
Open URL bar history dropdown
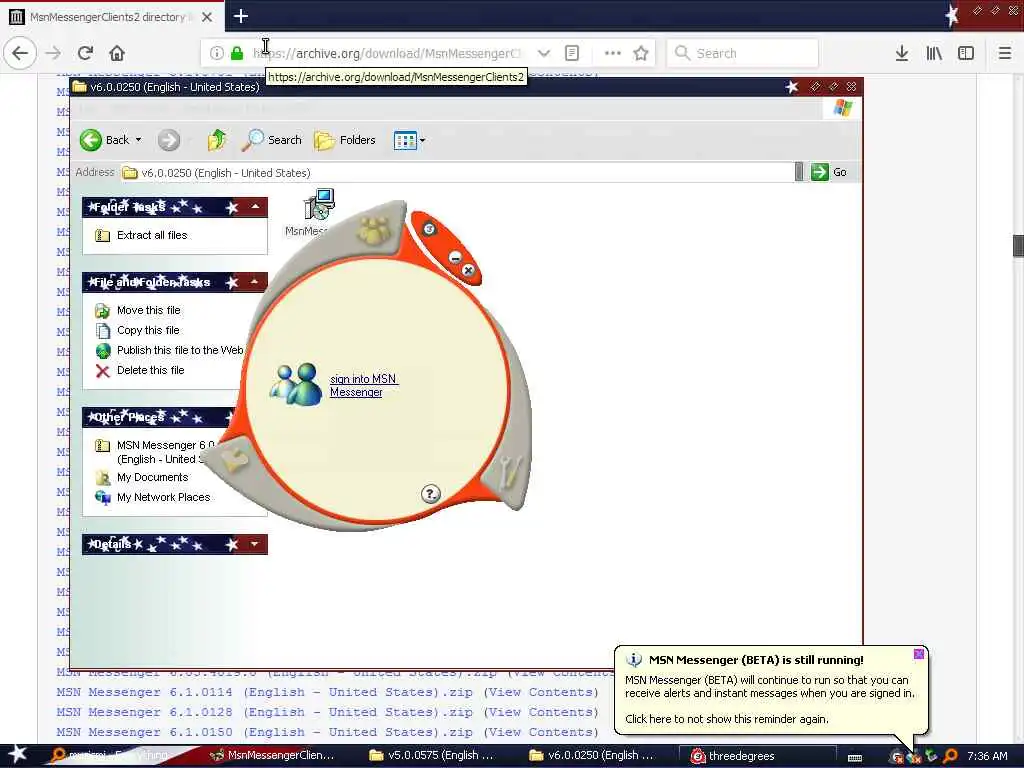543,53
